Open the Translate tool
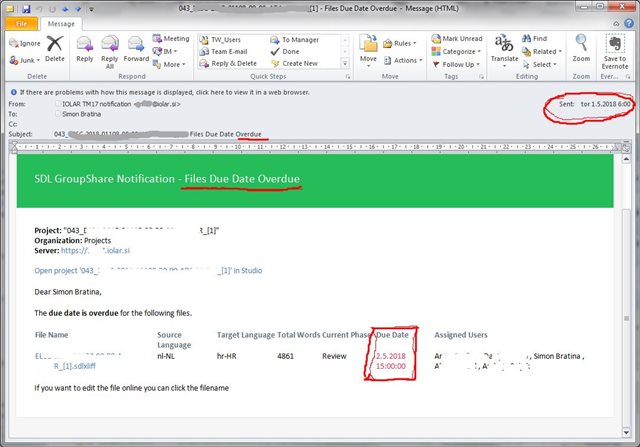Image resolution: width=640 pixels, height=447 pixels. point(504,50)
